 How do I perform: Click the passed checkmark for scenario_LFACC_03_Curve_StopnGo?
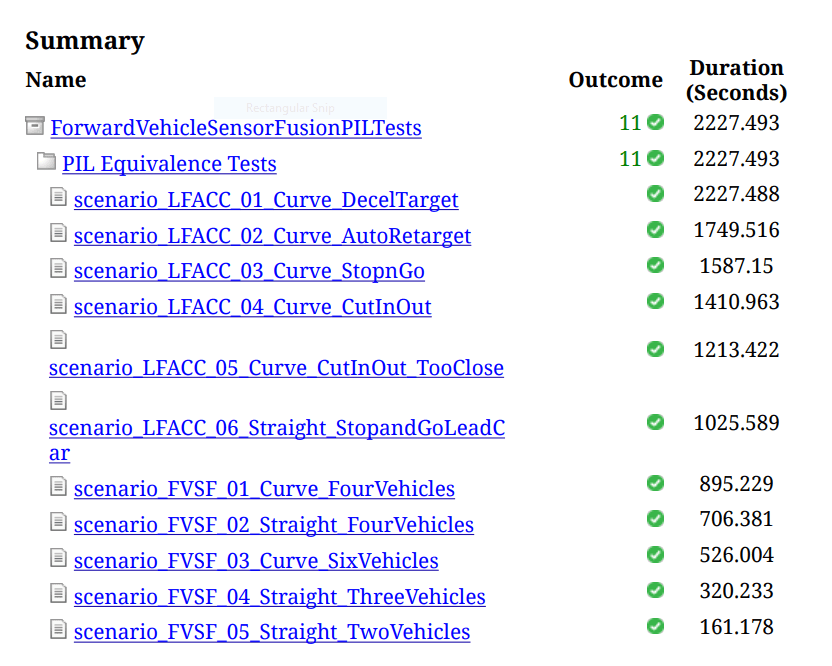(655, 266)
